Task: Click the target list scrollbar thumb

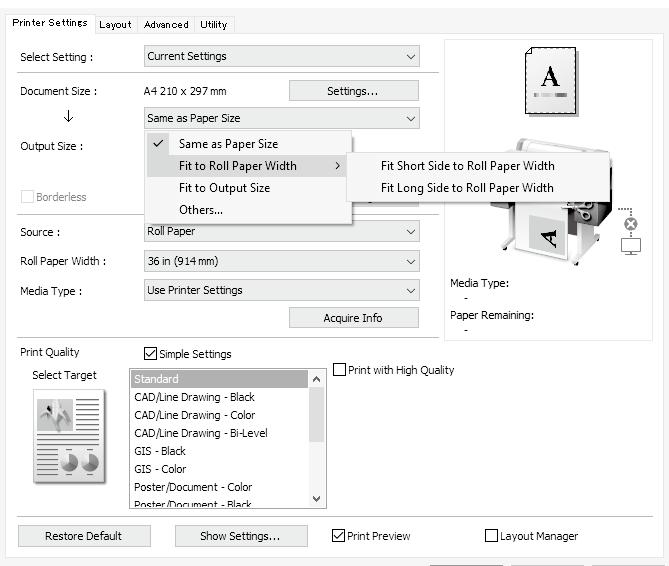Action: click(x=317, y=415)
